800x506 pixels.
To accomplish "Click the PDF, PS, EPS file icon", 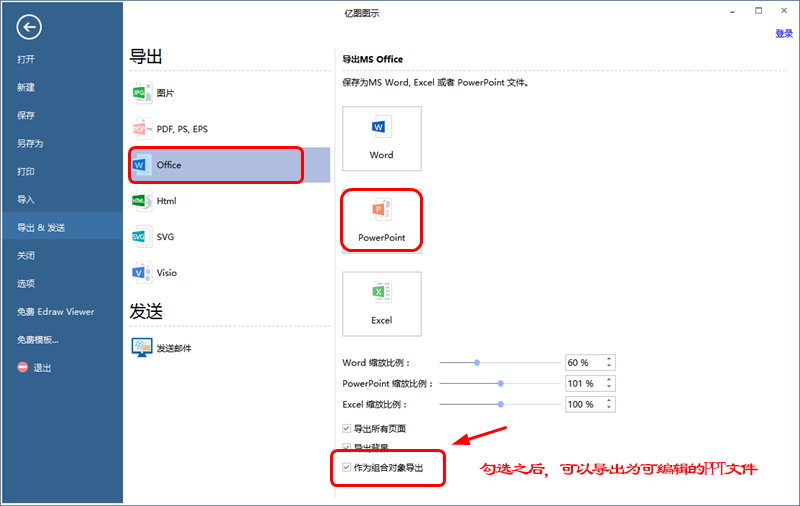I will 142,129.
